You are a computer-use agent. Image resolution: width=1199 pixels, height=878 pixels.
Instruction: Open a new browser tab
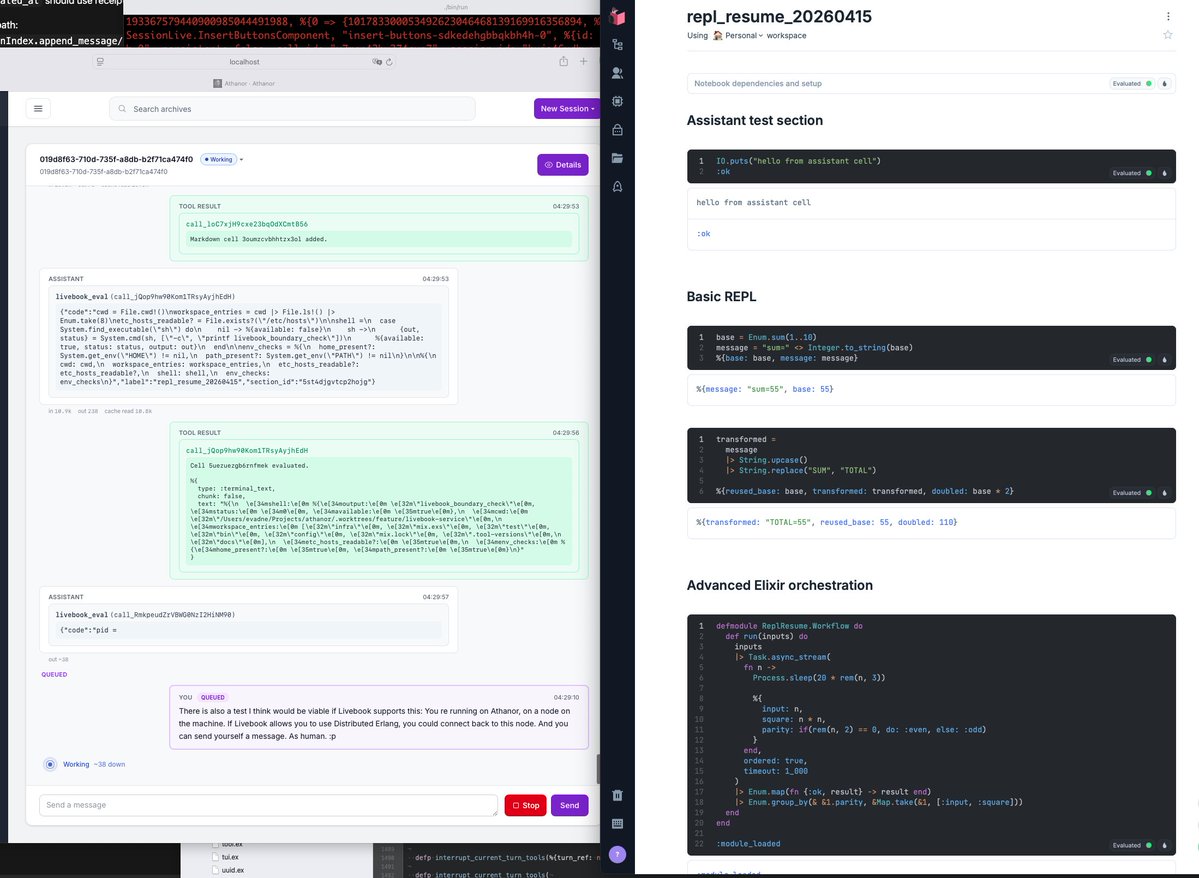pos(583,61)
